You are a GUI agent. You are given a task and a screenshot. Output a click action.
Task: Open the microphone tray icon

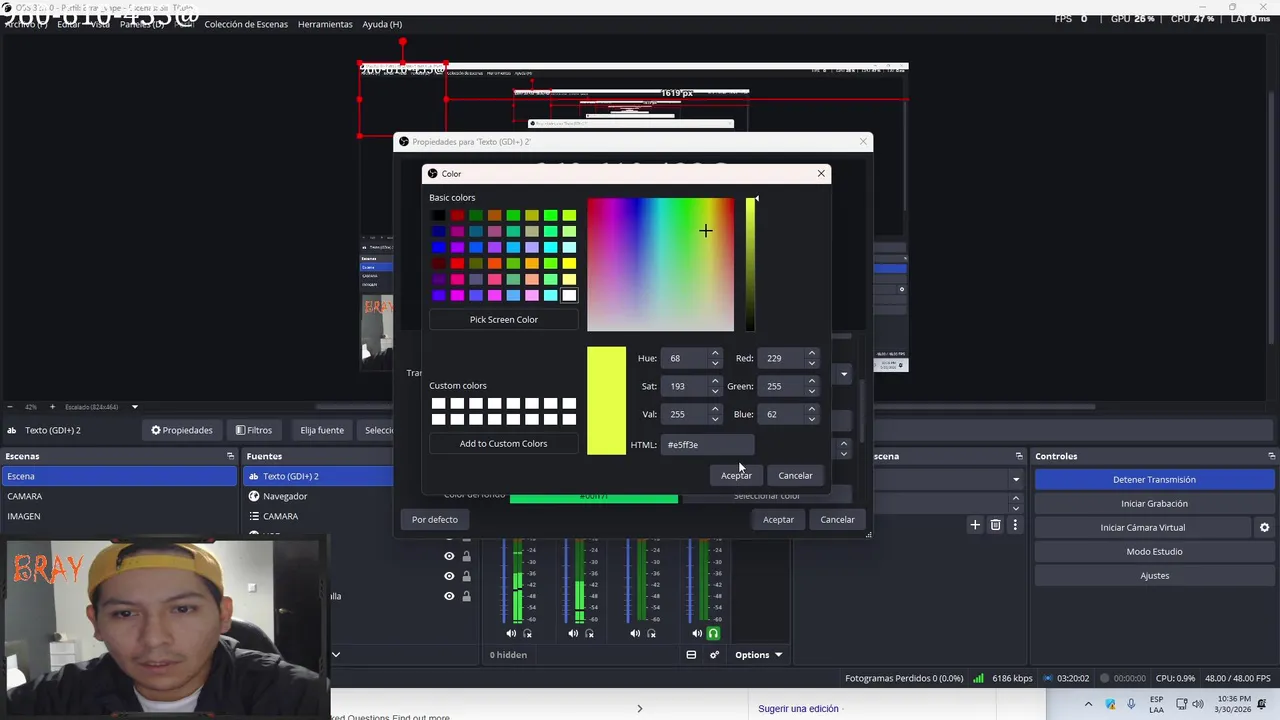(x=1131, y=704)
